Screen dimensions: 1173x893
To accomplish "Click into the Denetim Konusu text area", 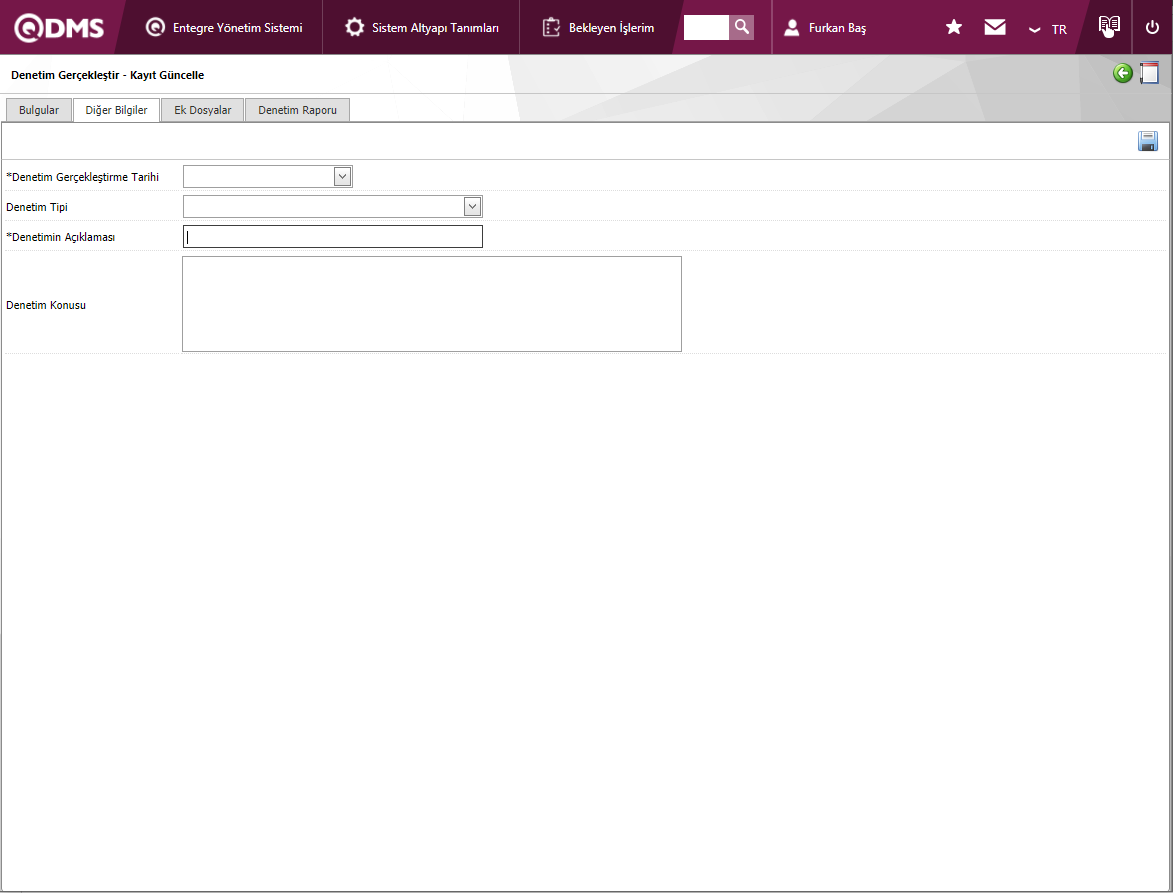I will point(431,304).
